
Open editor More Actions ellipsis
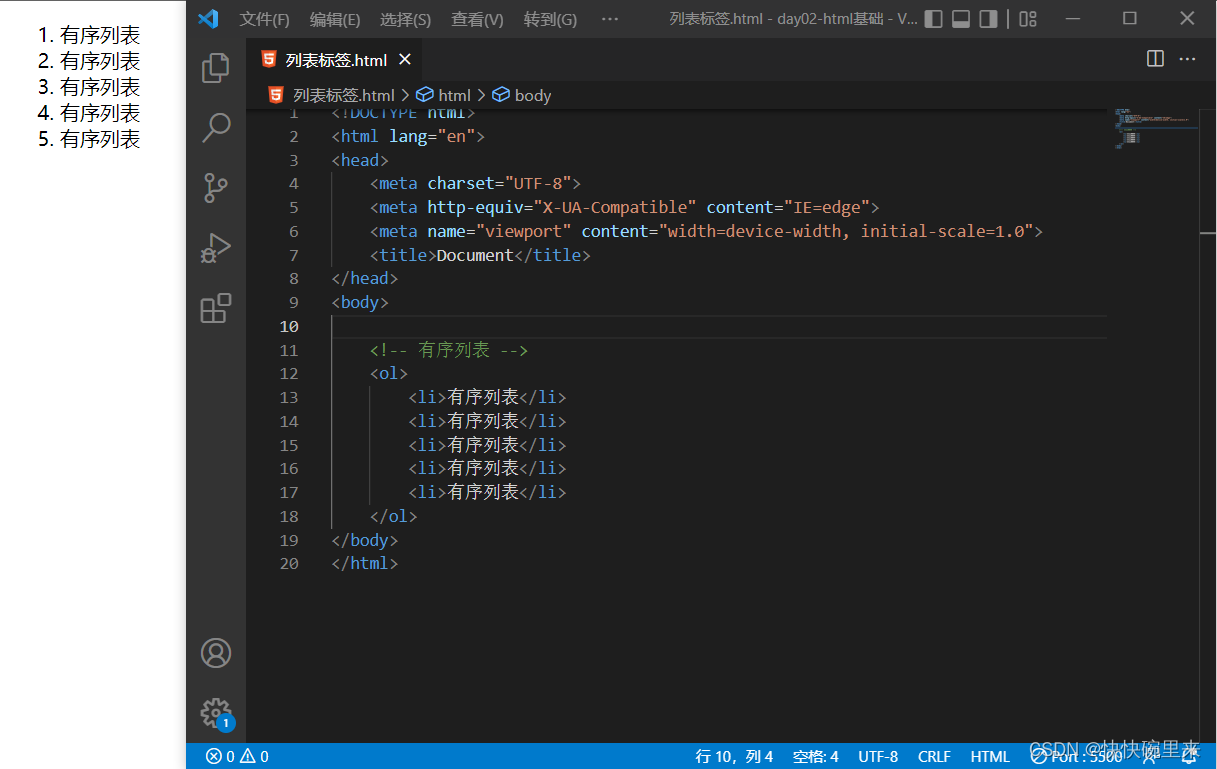pyautogui.click(x=1187, y=59)
